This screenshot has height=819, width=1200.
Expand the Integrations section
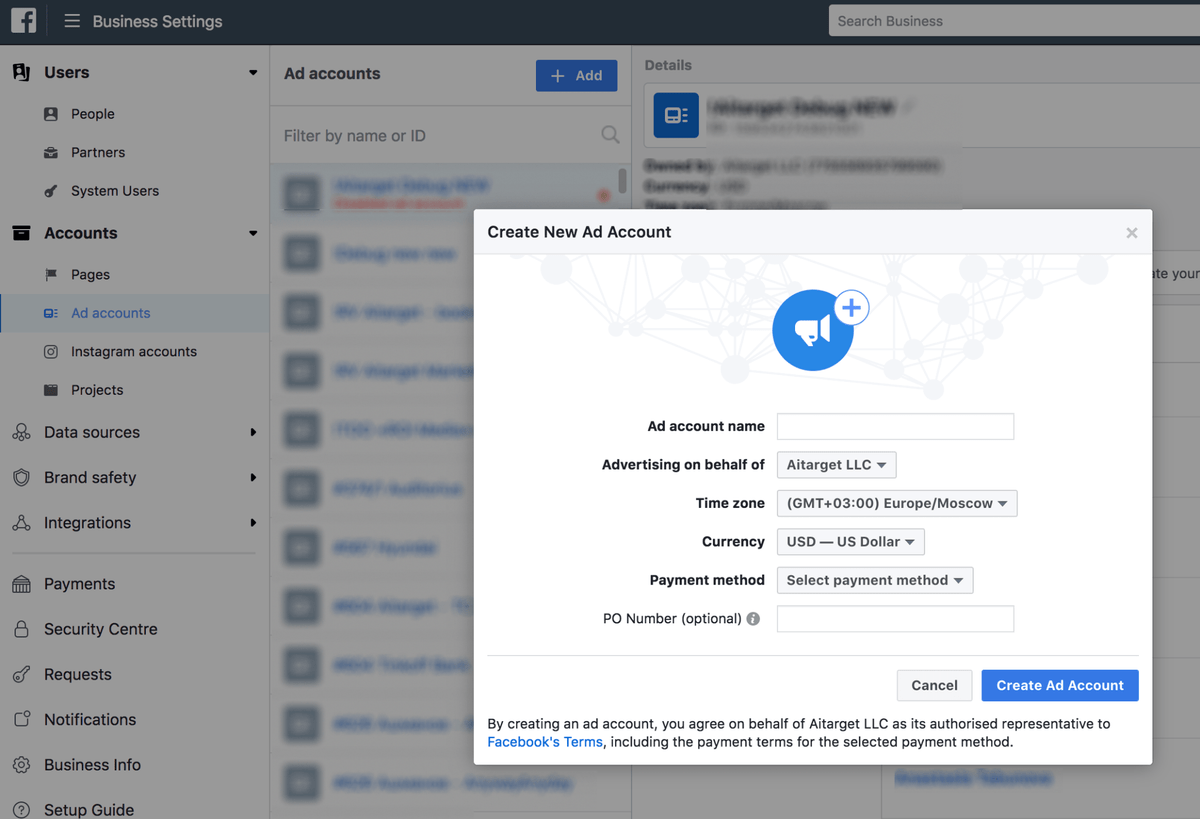coord(253,523)
